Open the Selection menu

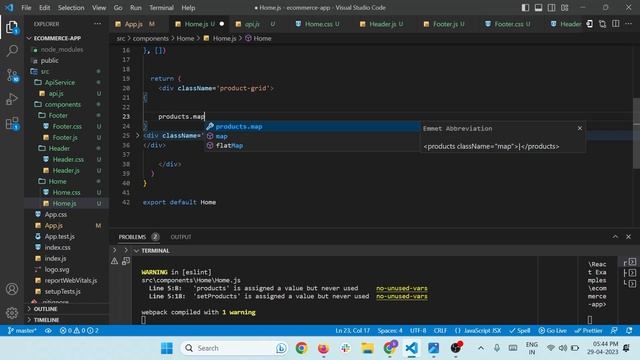[71, 8]
